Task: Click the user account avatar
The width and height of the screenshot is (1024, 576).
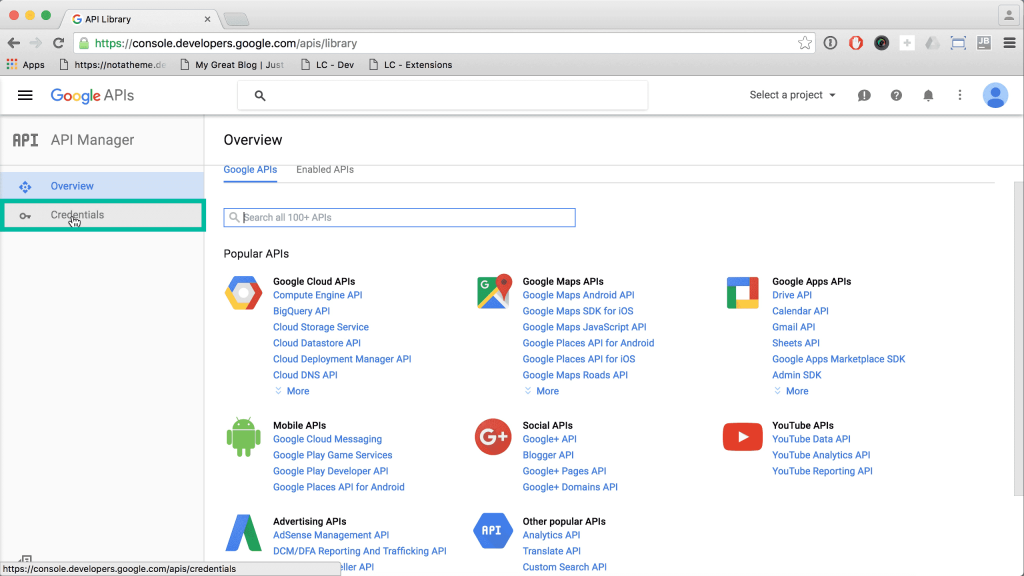Action: (x=995, y=95)
